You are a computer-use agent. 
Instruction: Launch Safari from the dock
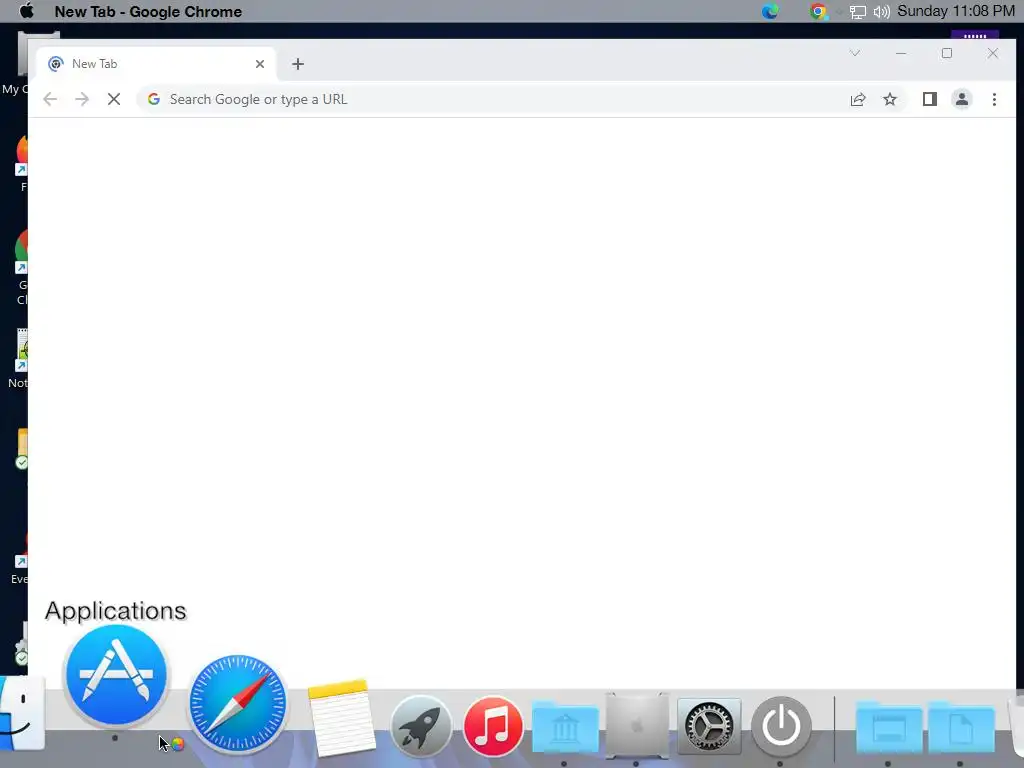point(238,703)
